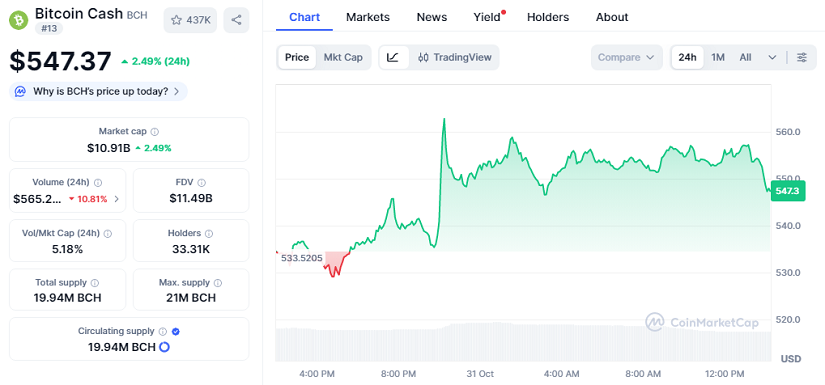Select the All time range
This screenshot has height=385, width=825.
746,57
